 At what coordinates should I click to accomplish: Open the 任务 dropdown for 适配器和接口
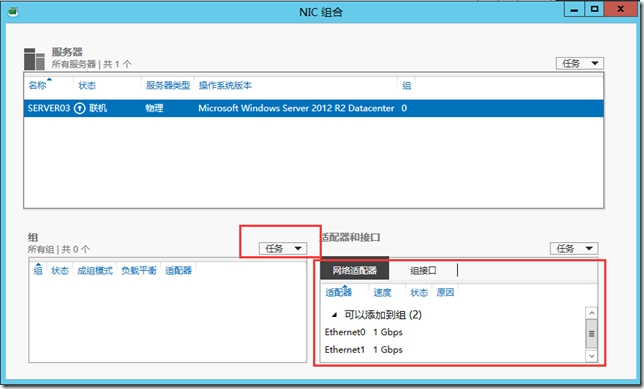(x=574, y=249)
